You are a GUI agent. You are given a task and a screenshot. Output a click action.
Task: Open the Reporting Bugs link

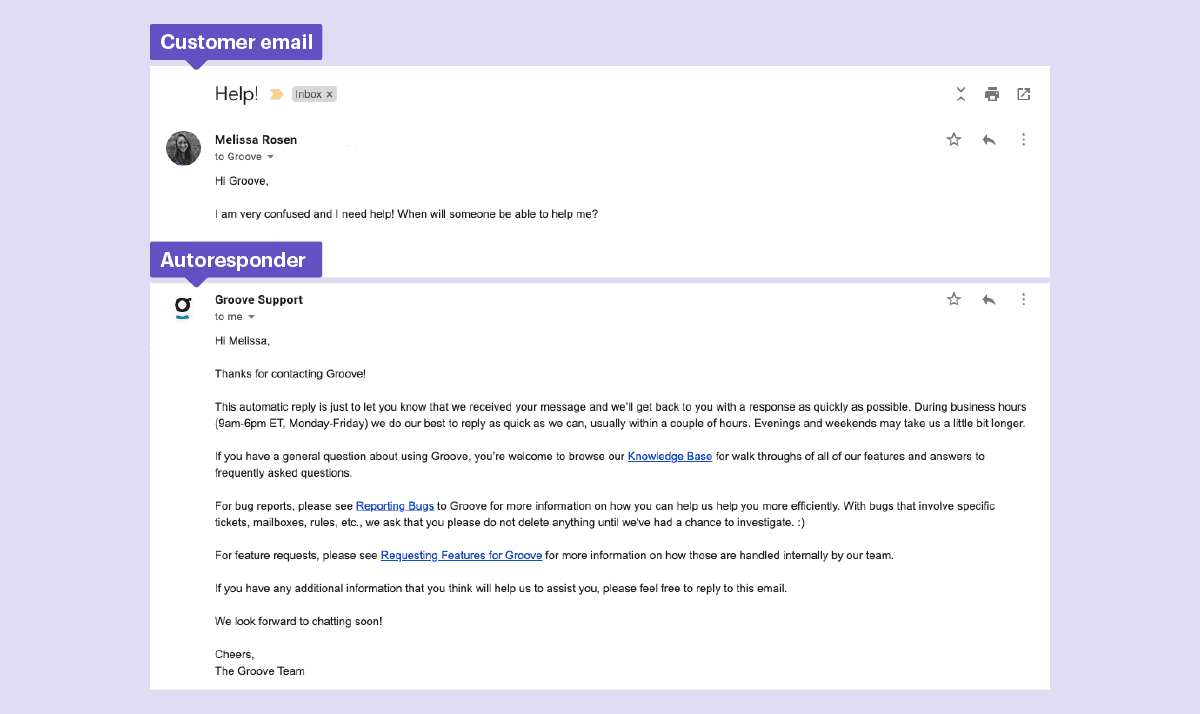pos(395,506)
